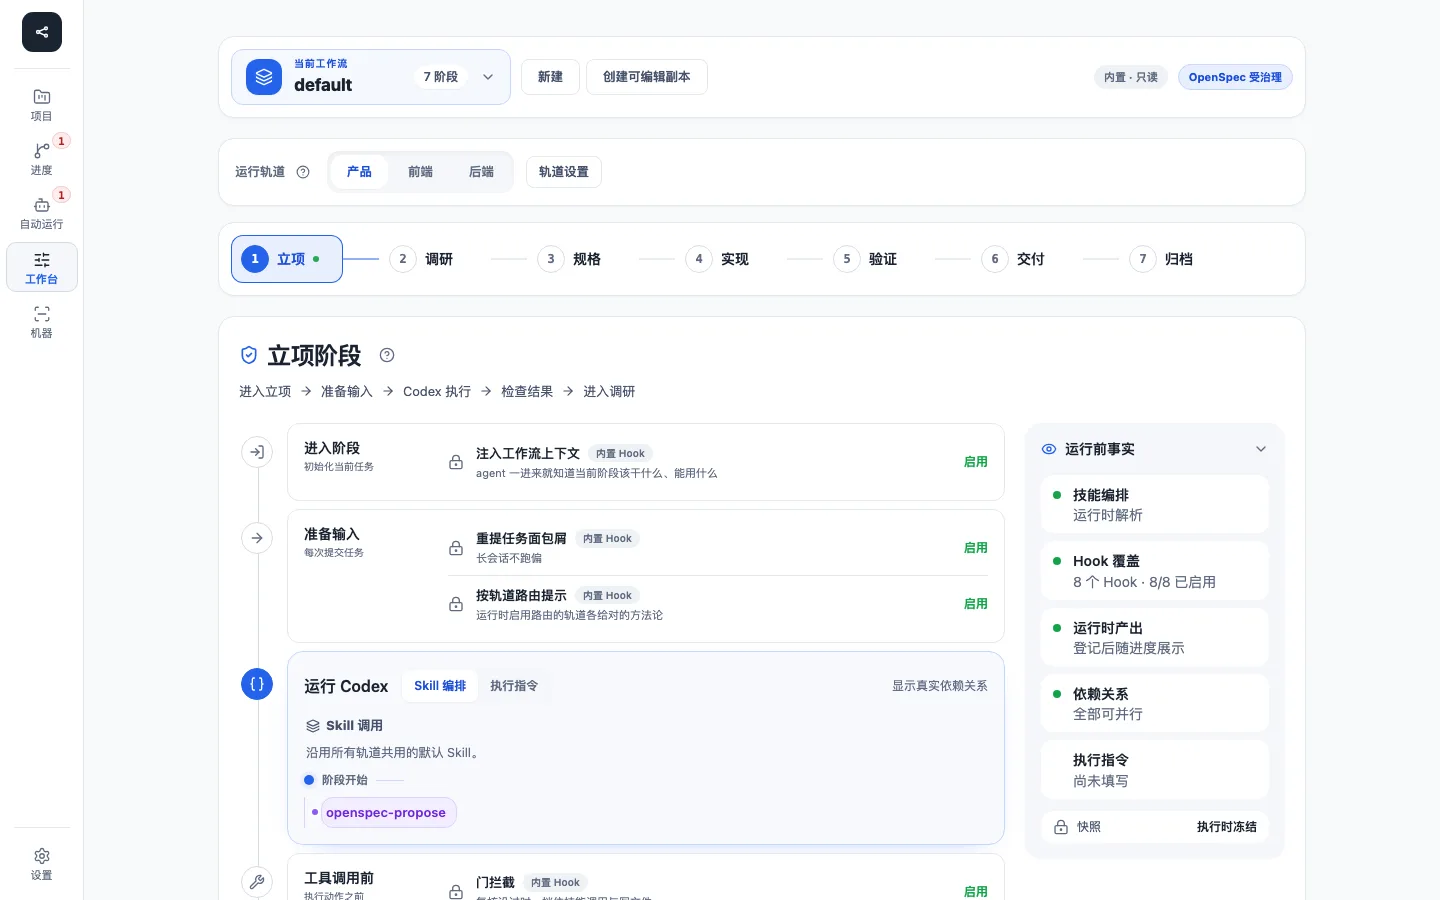
Task: Click the 内置 · 只读 badge
Action: pos(1131,77)
